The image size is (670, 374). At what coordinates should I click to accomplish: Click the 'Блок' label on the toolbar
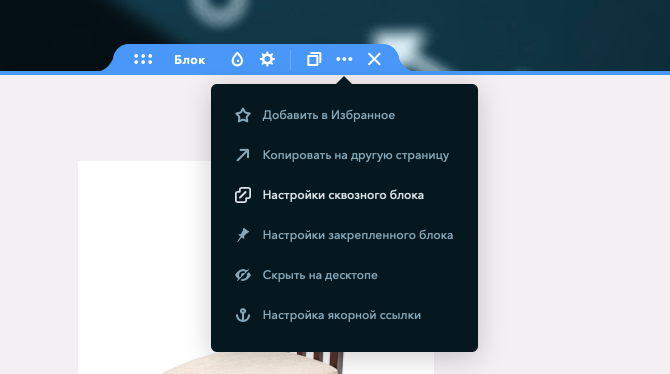(190, 60)
